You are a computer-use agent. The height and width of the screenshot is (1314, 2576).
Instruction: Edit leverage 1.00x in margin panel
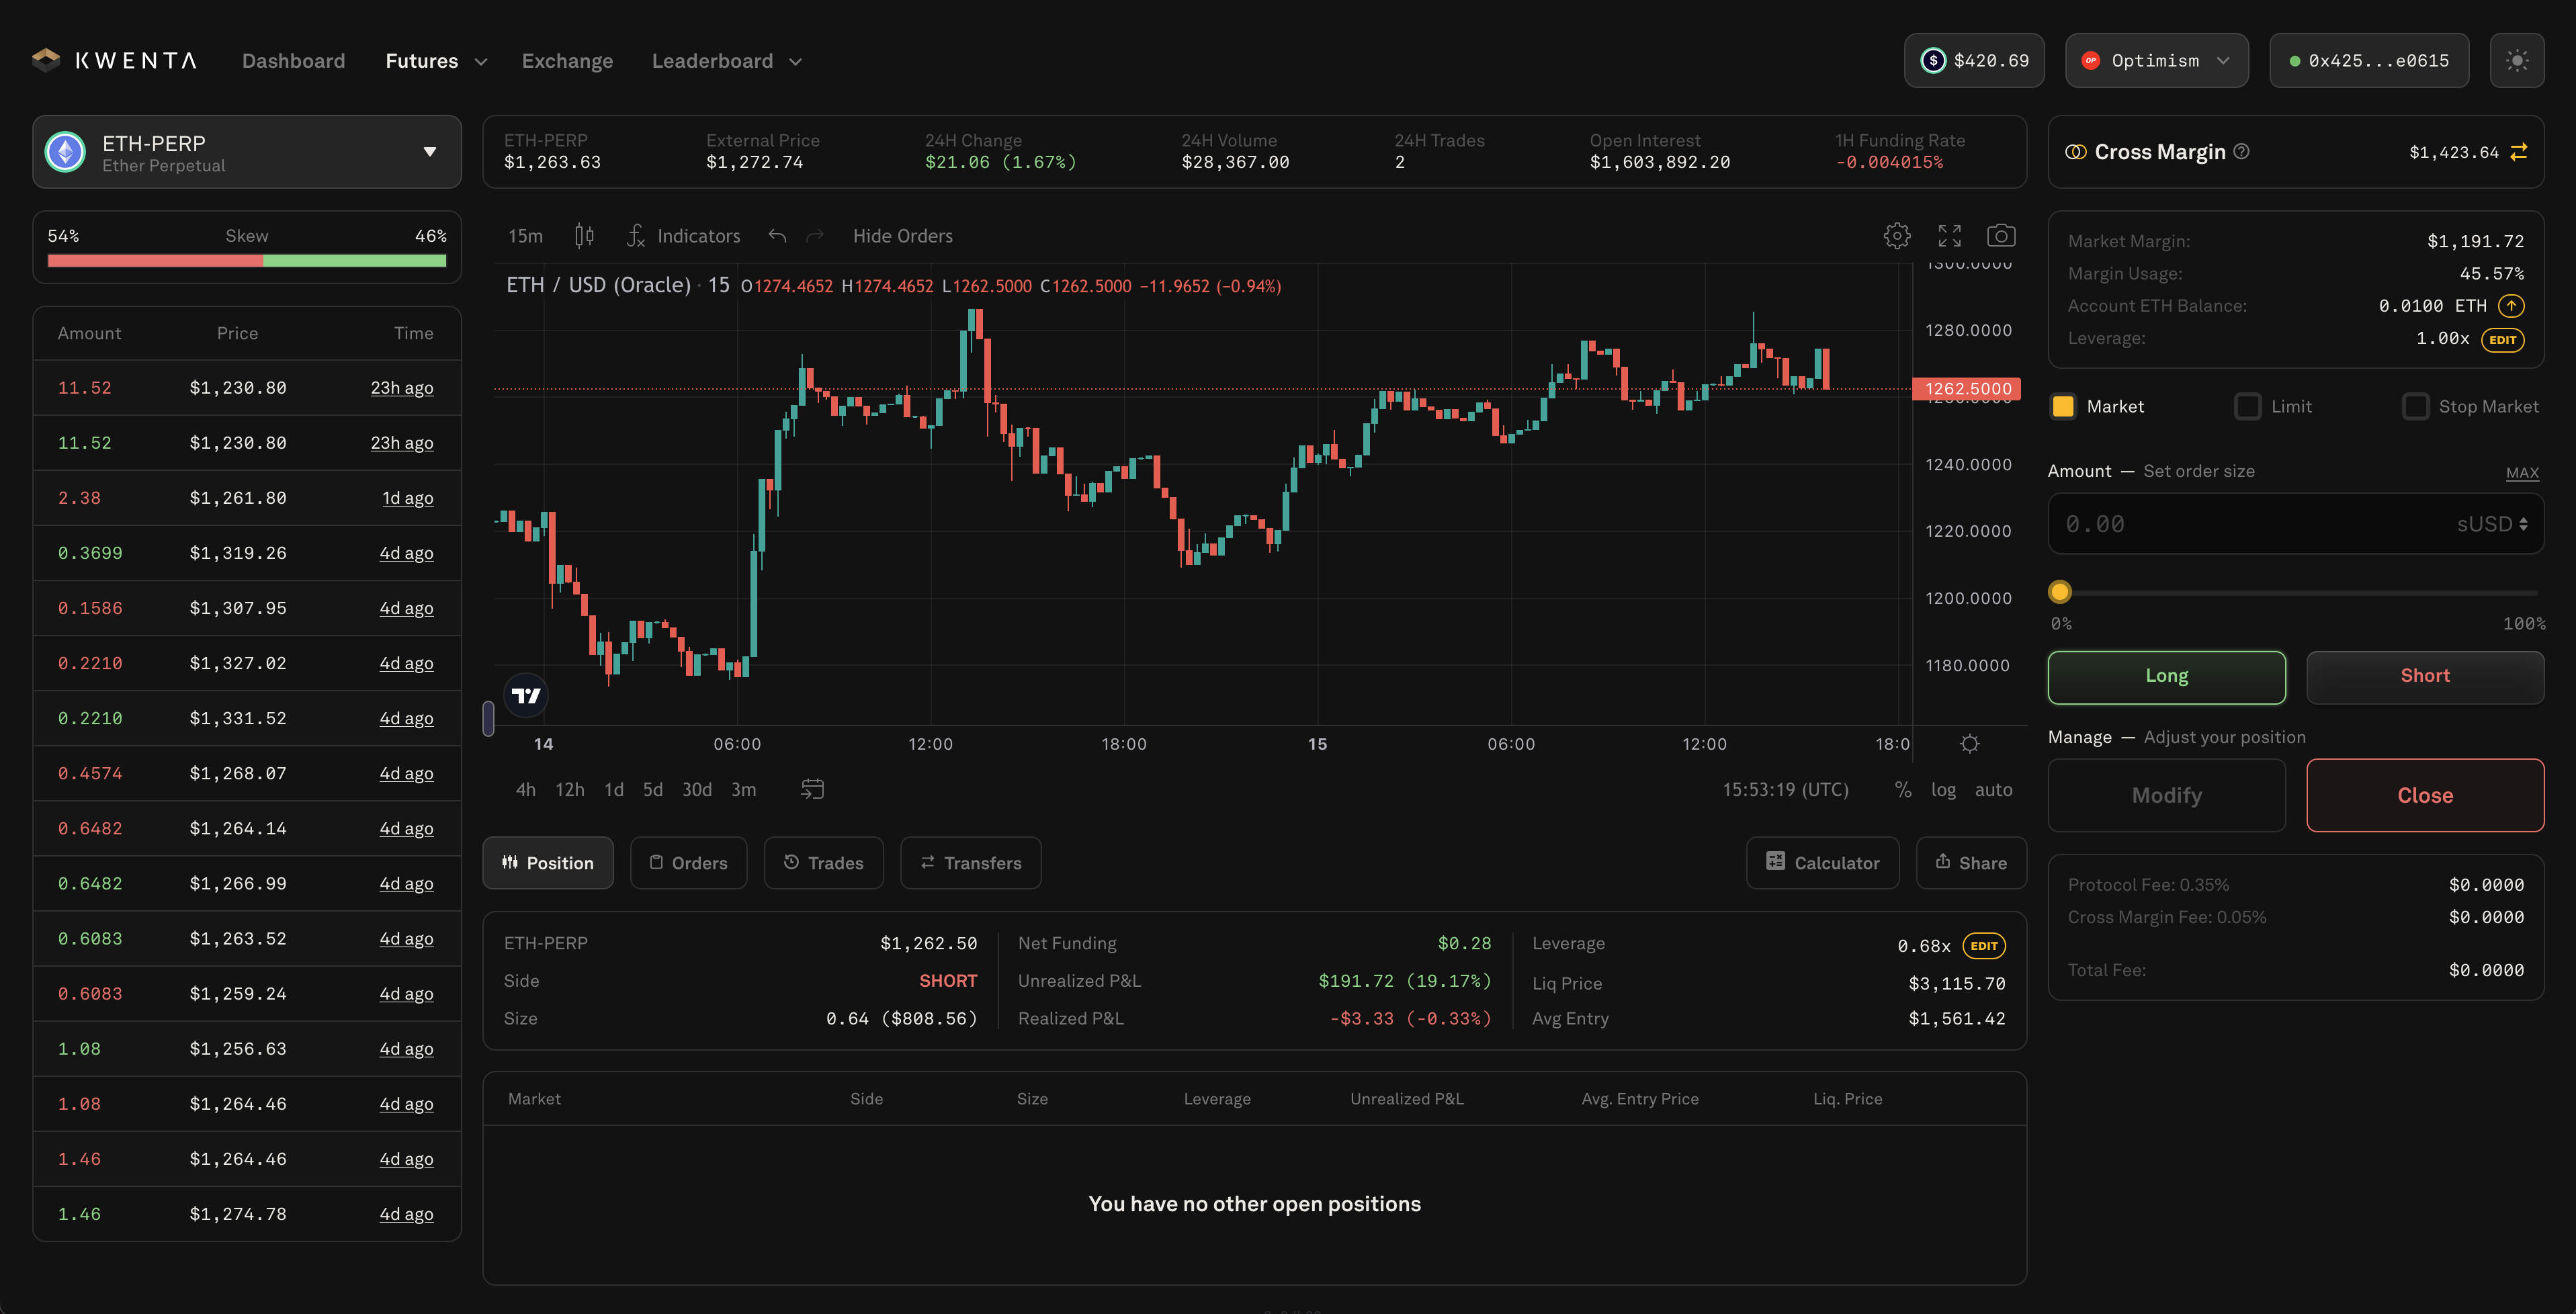pos(2502,339)
